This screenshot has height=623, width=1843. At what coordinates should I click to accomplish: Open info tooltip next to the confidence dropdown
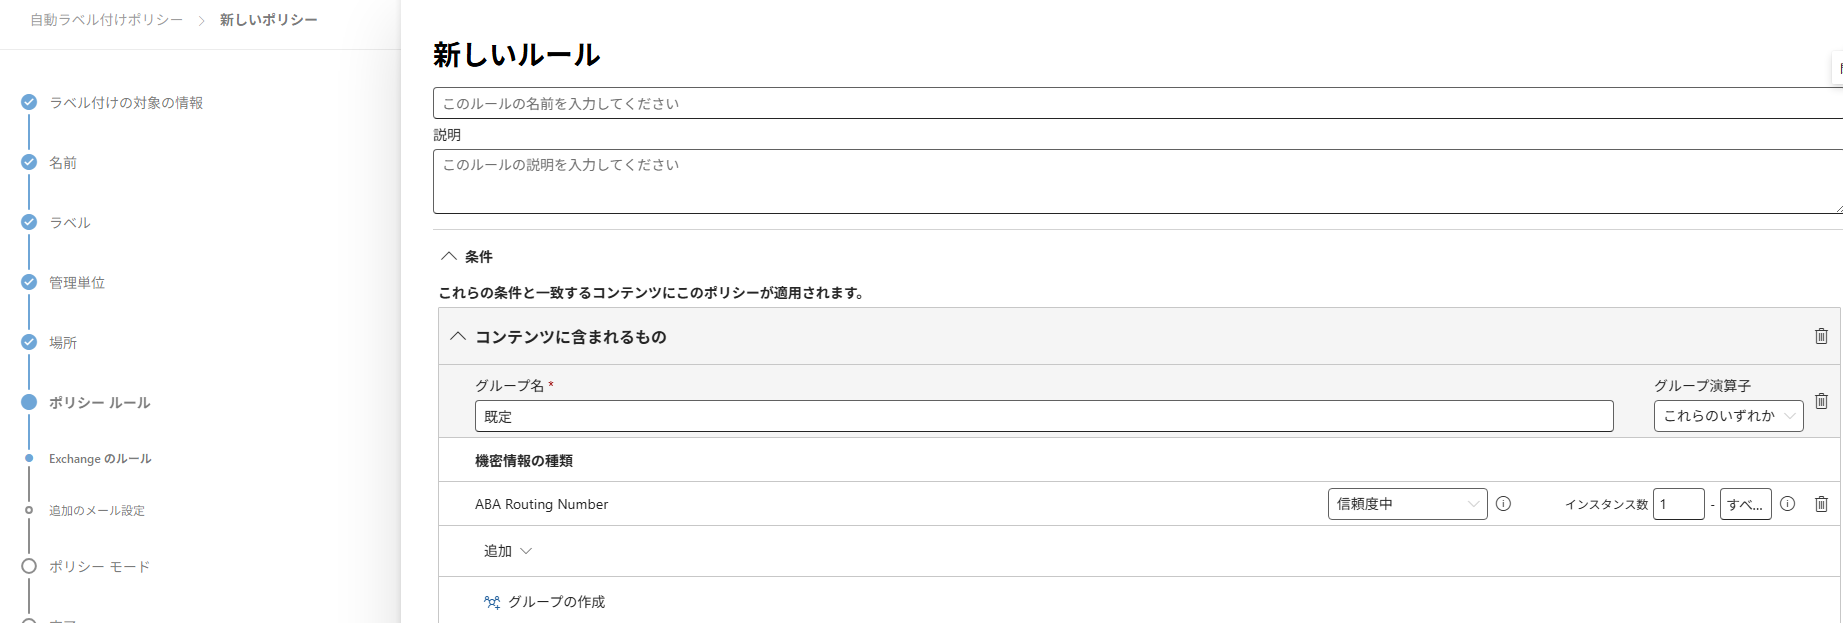pos(1503,504)
